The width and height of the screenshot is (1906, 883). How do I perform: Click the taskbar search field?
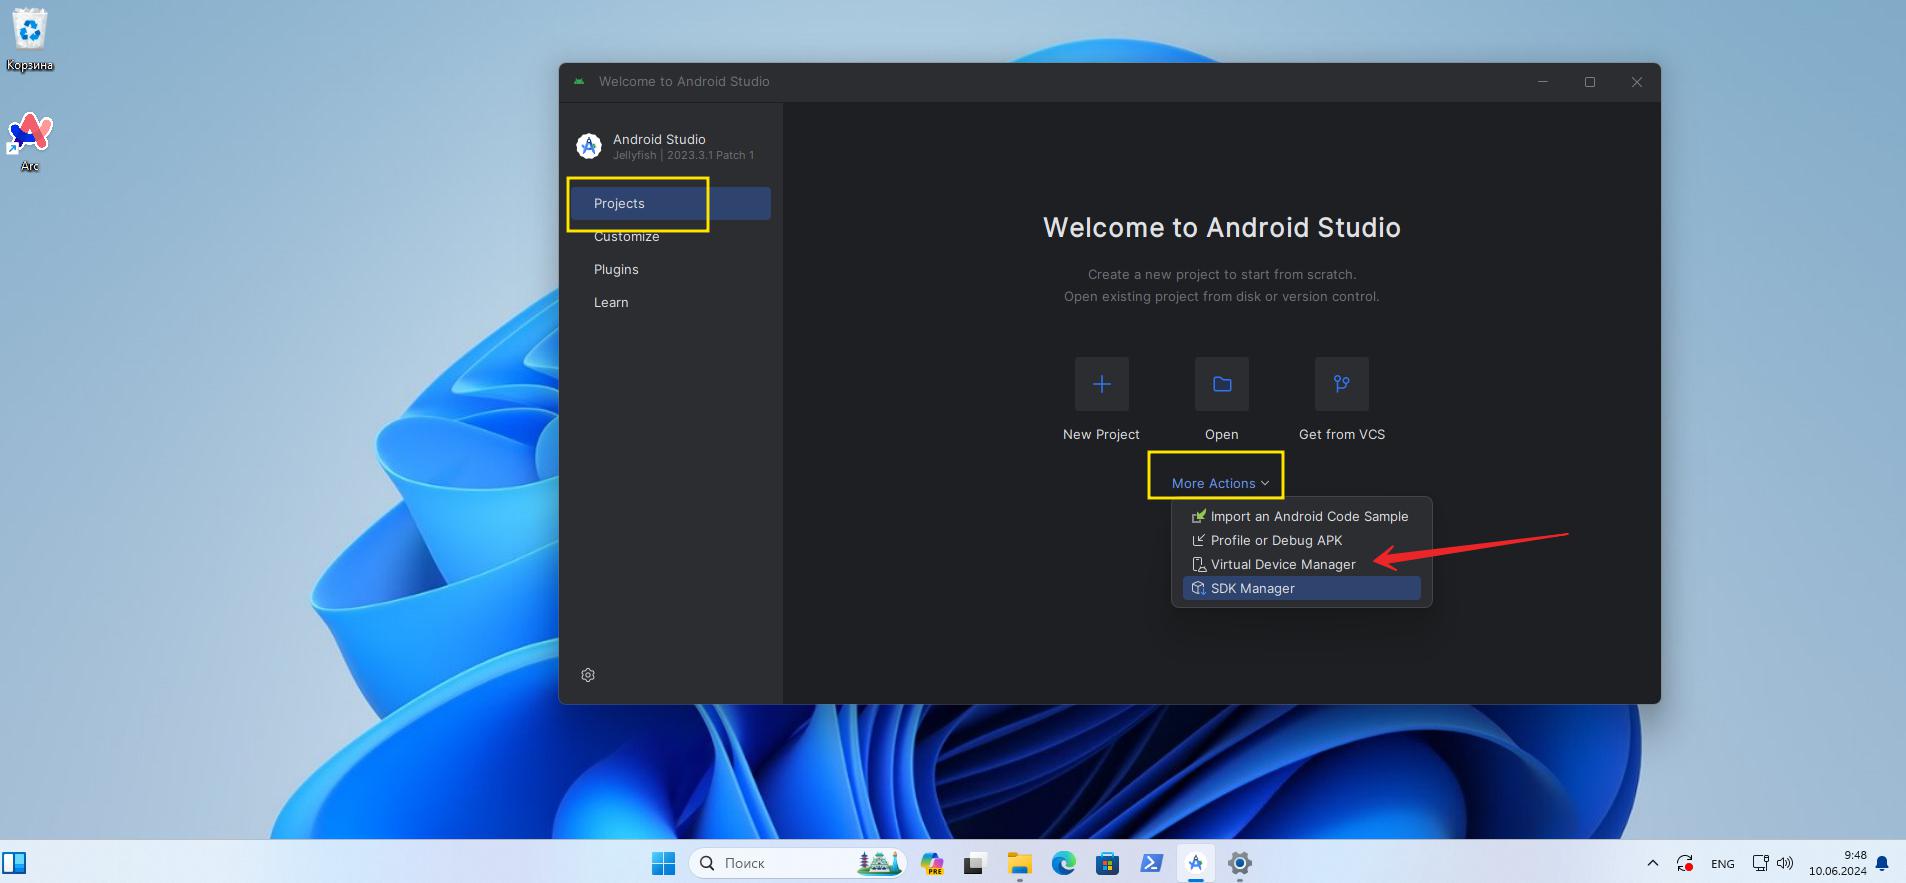tap(797, 863)
